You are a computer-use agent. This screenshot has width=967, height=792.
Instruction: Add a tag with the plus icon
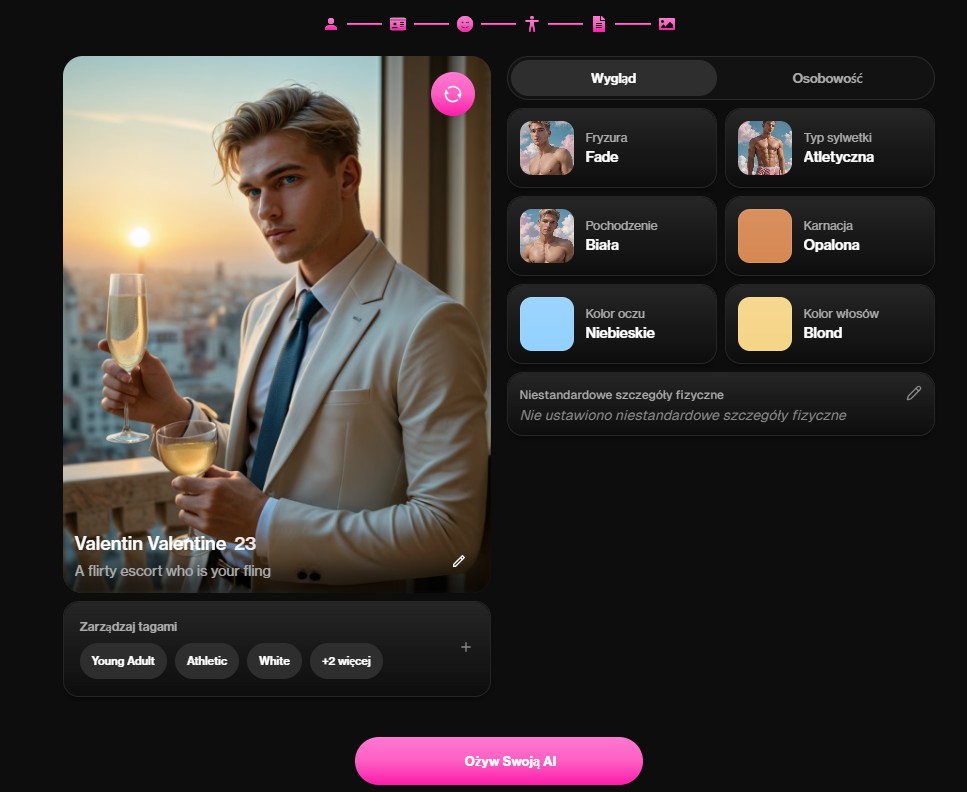point(466,647)
